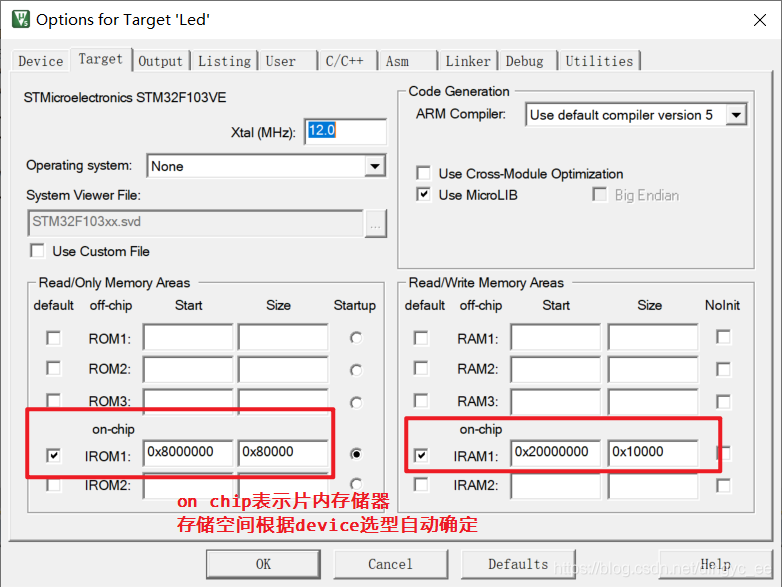
Task: Click the Keil uVision title bar icon
Action: 21,19
